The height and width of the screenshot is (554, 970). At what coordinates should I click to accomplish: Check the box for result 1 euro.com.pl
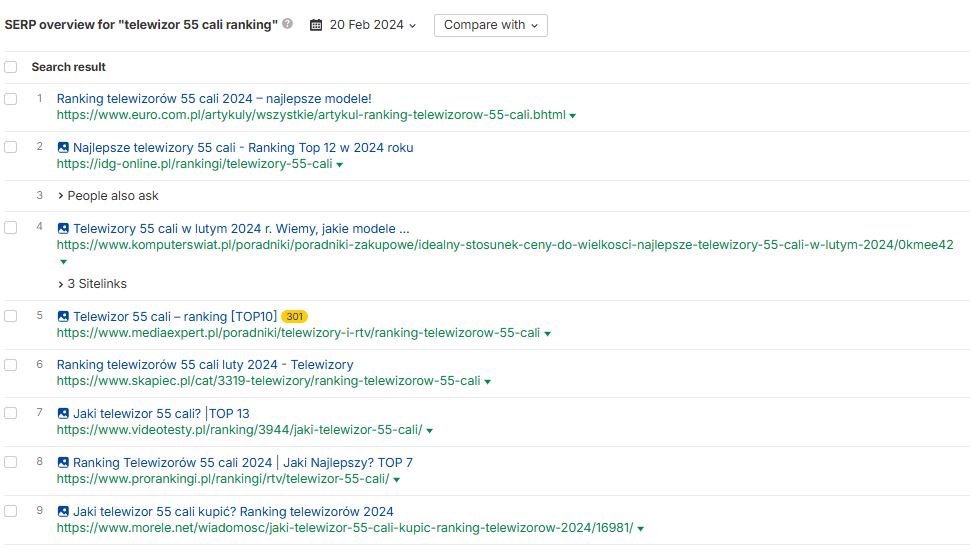(x=11, y=99)
